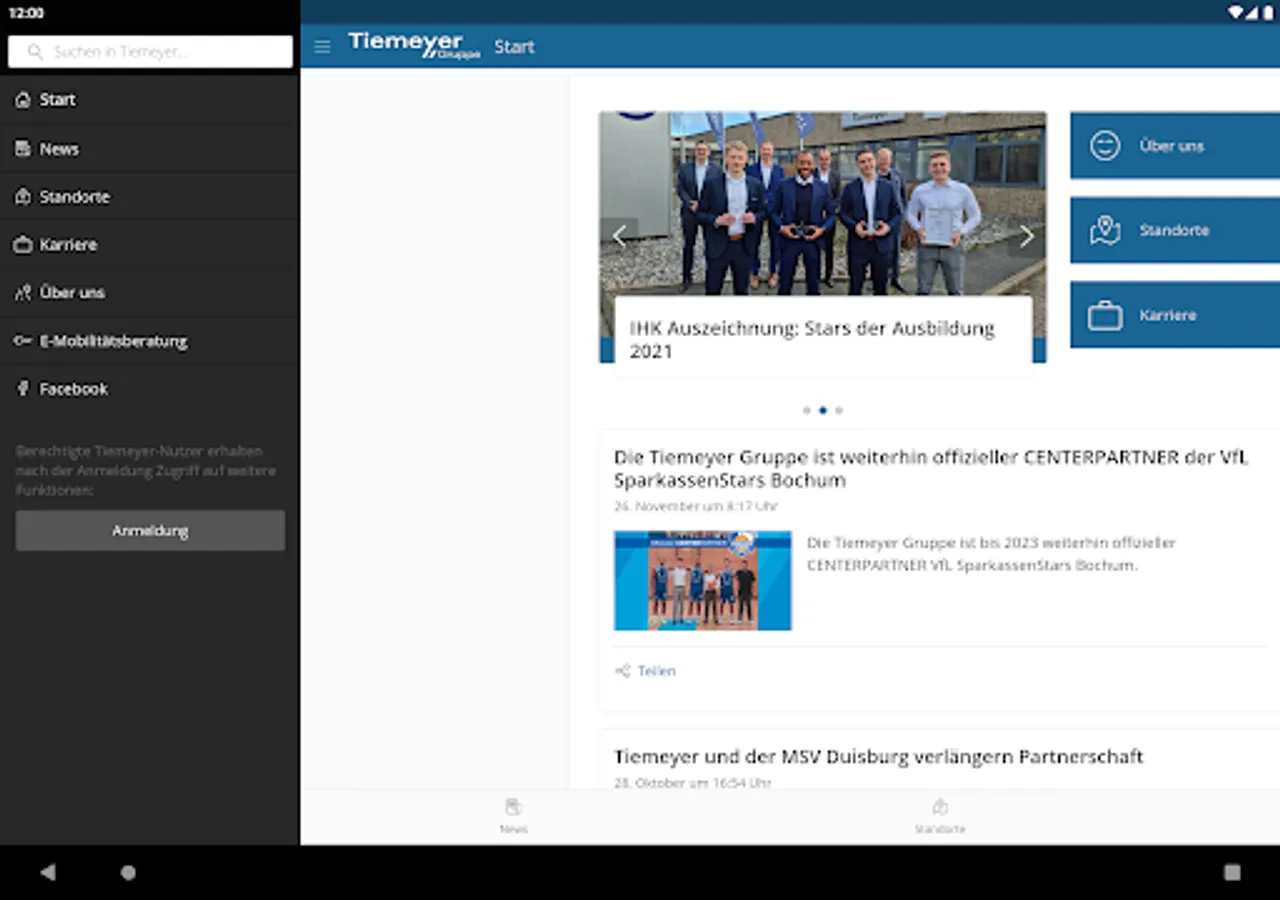Click the Karriere briefcase icon in sidebar
Screen dimensions: 1280x900
23,244
